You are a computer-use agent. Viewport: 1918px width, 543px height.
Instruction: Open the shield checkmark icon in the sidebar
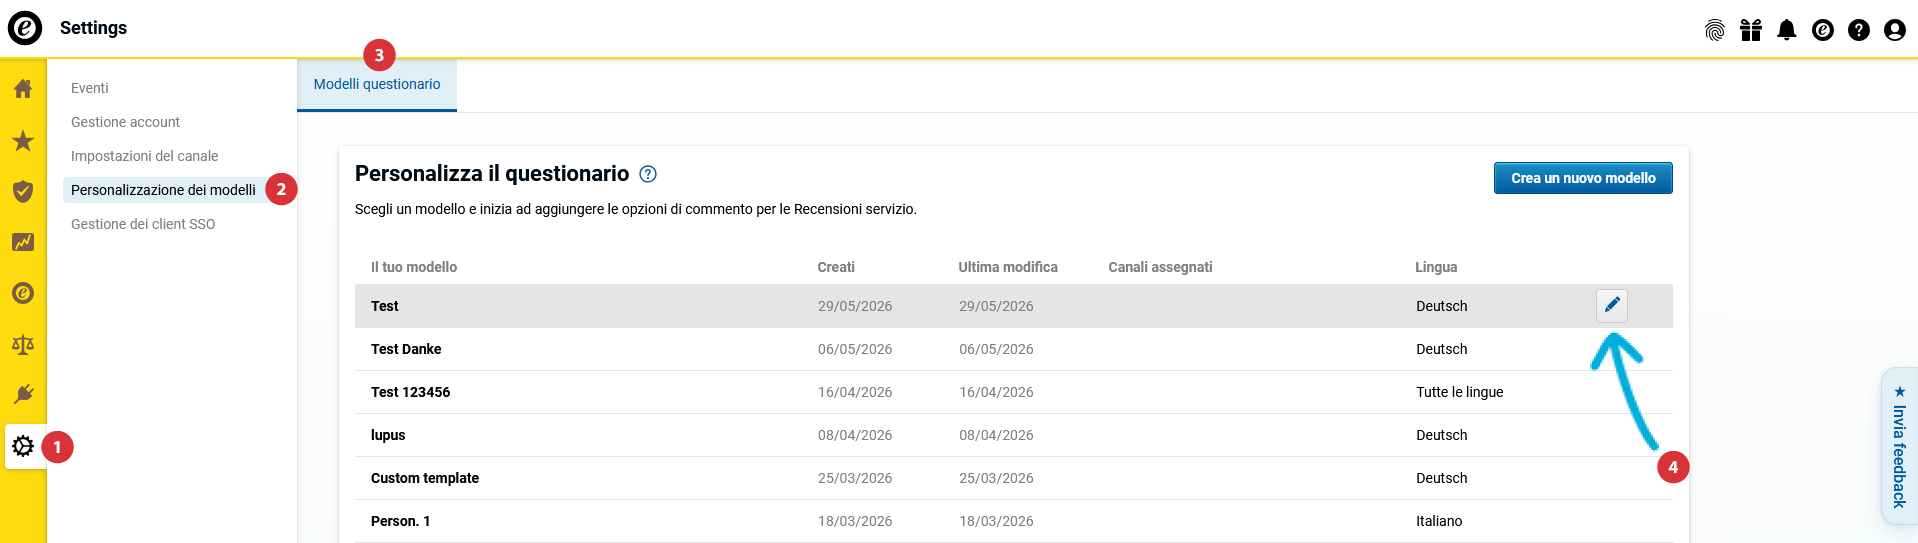tap(23, 191)
